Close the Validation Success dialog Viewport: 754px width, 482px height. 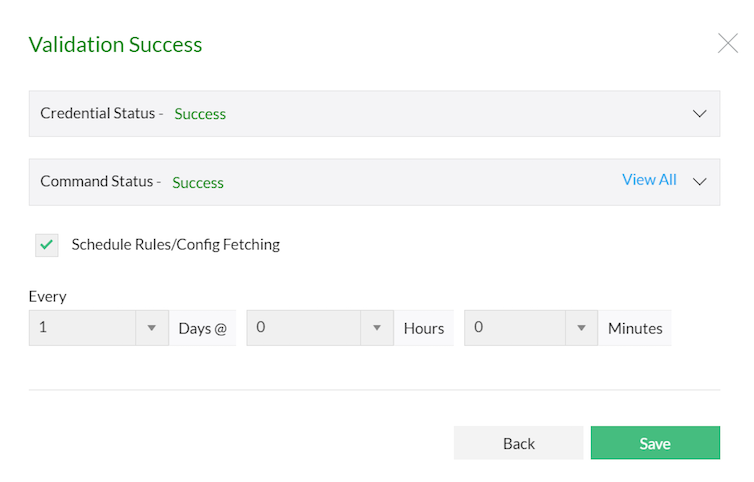click(x=727, y=43)
